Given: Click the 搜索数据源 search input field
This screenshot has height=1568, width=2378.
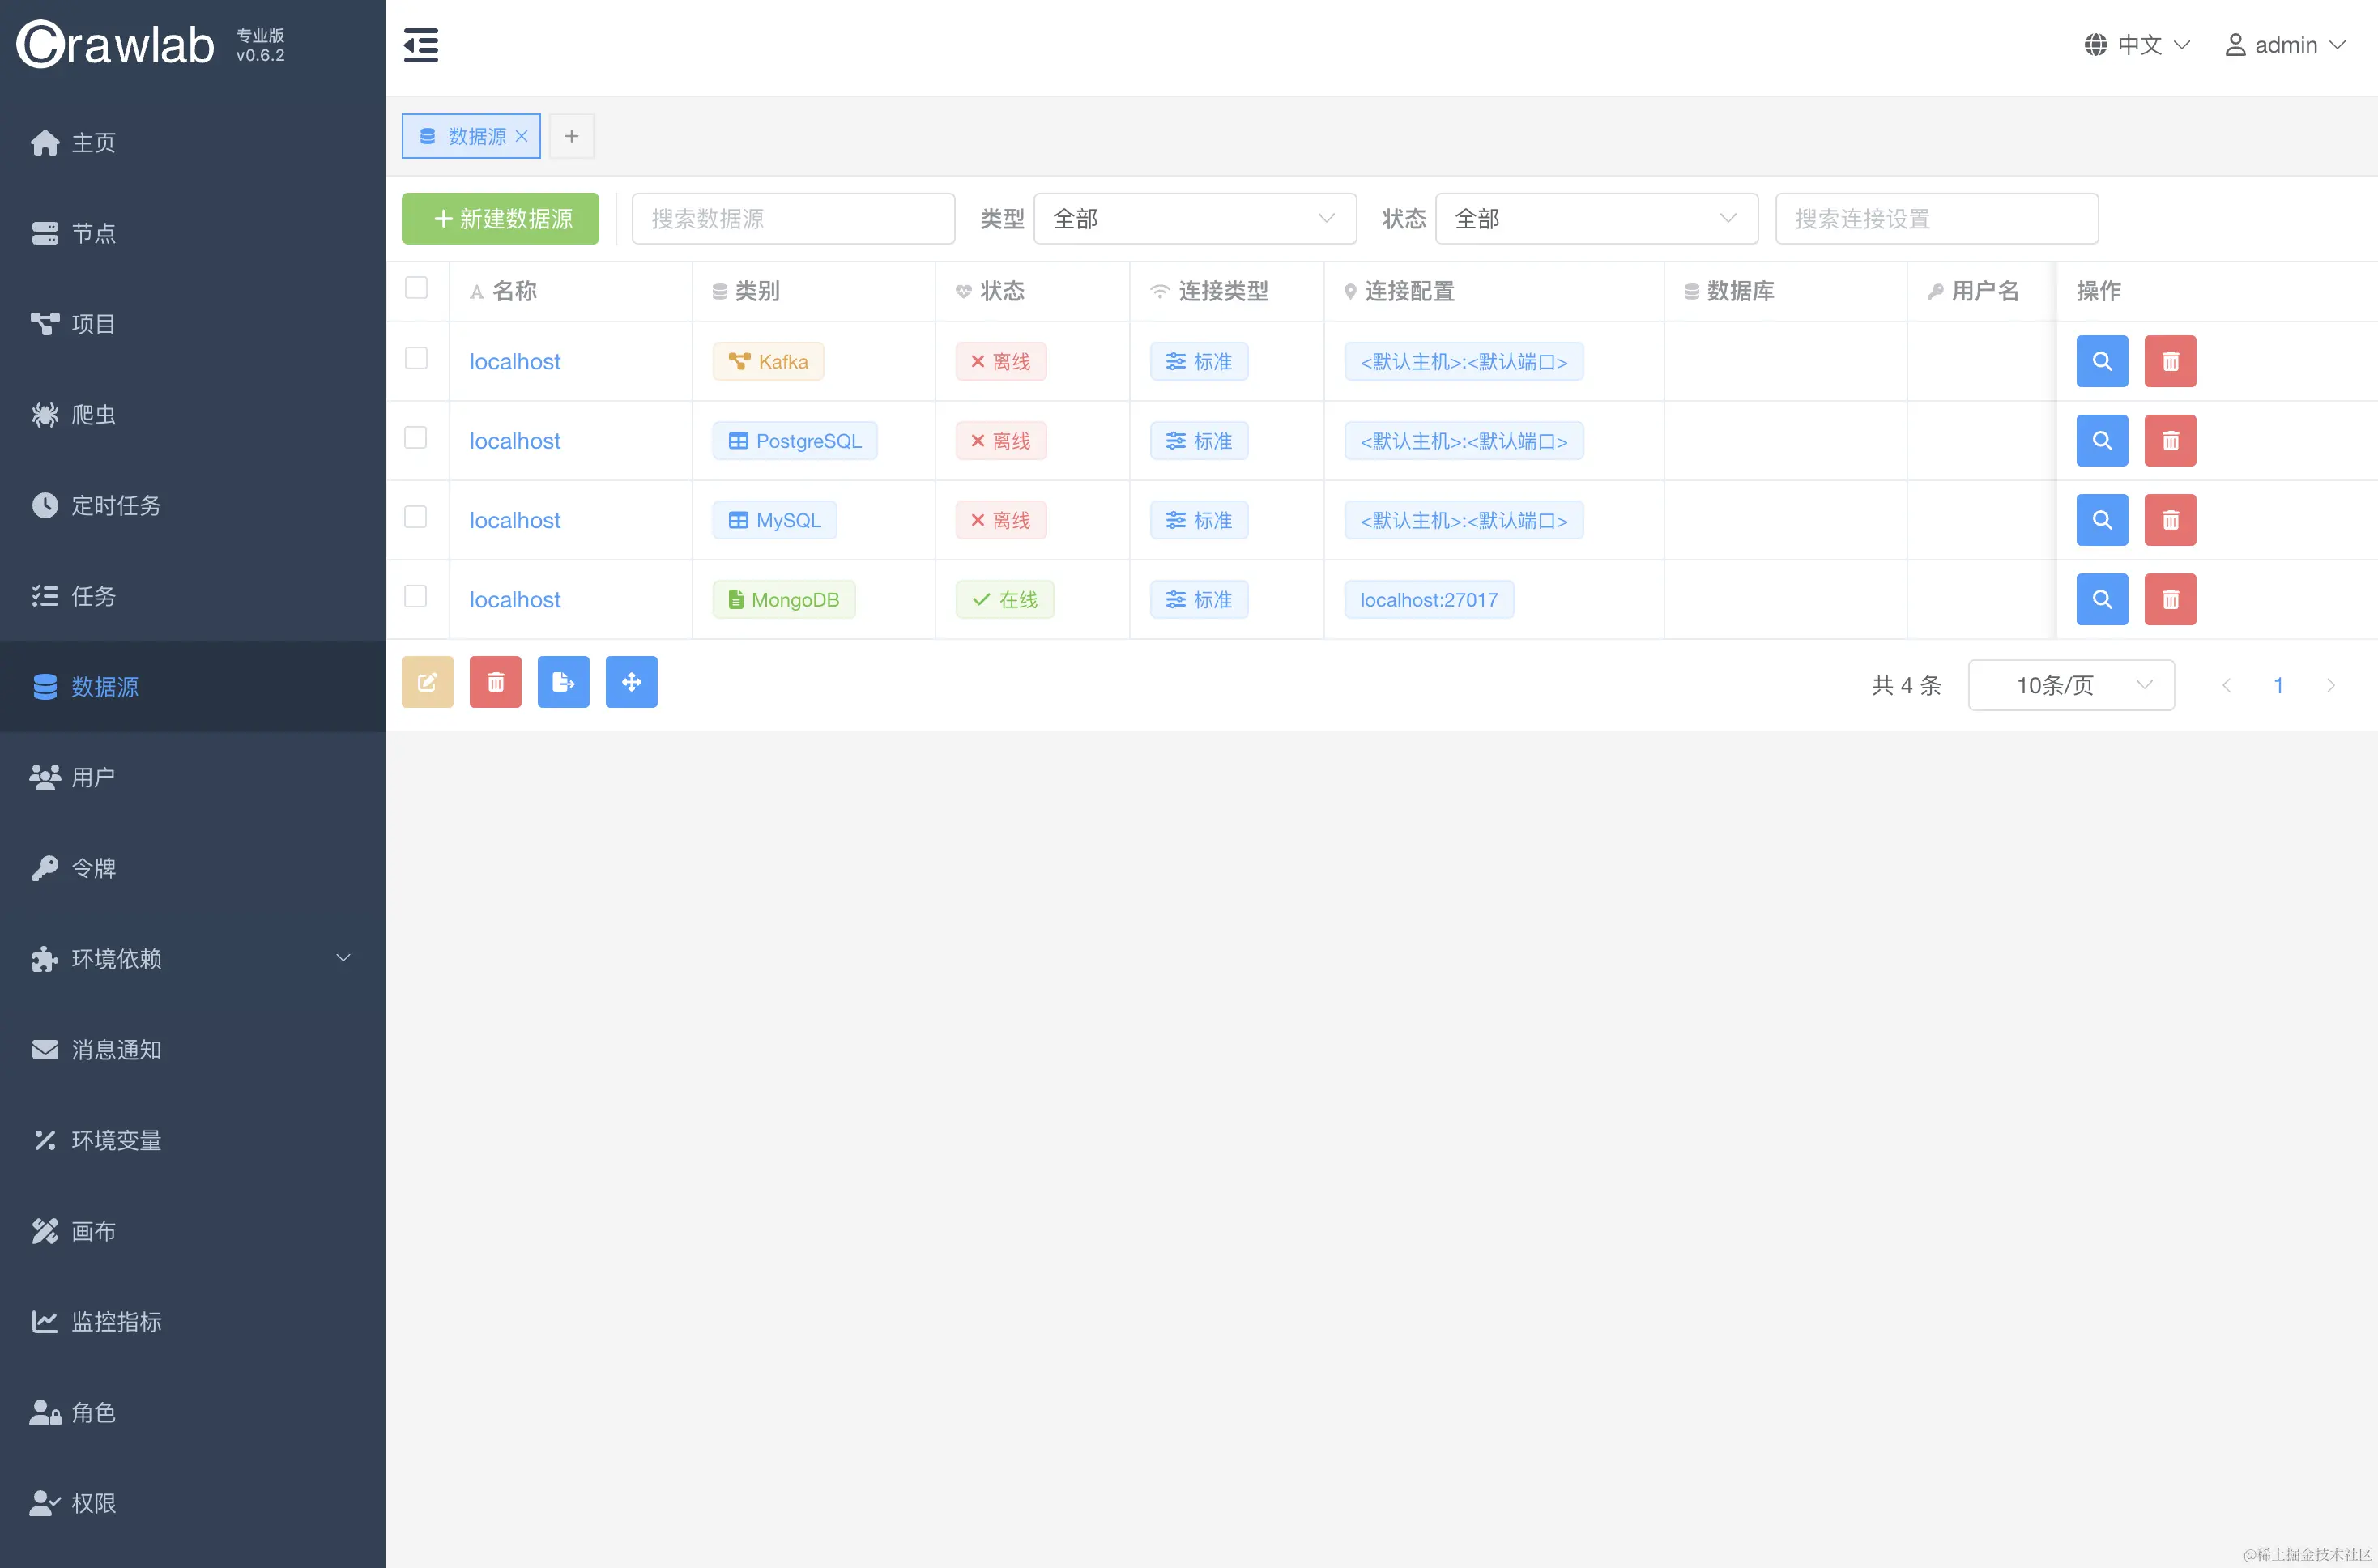Looking at the screenshot, I should [793, 219].
